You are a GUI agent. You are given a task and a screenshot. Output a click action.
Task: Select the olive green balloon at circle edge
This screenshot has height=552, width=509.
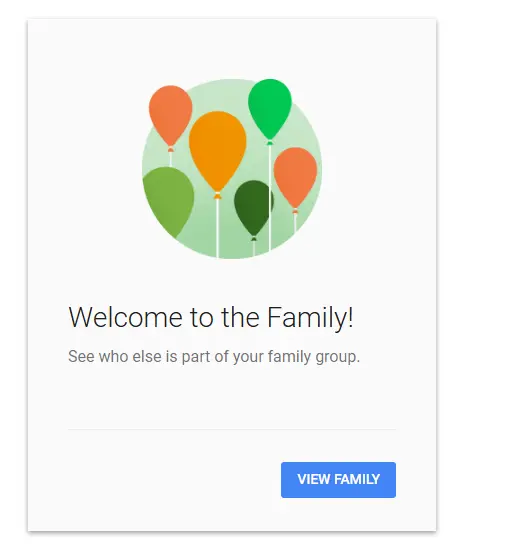(x=169, y=199)
